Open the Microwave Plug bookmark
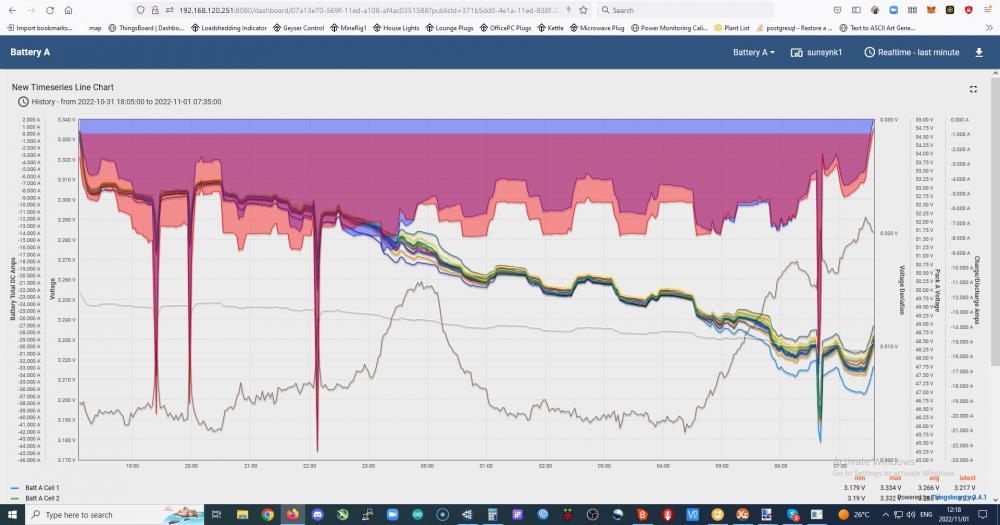 tap(596, 28)
